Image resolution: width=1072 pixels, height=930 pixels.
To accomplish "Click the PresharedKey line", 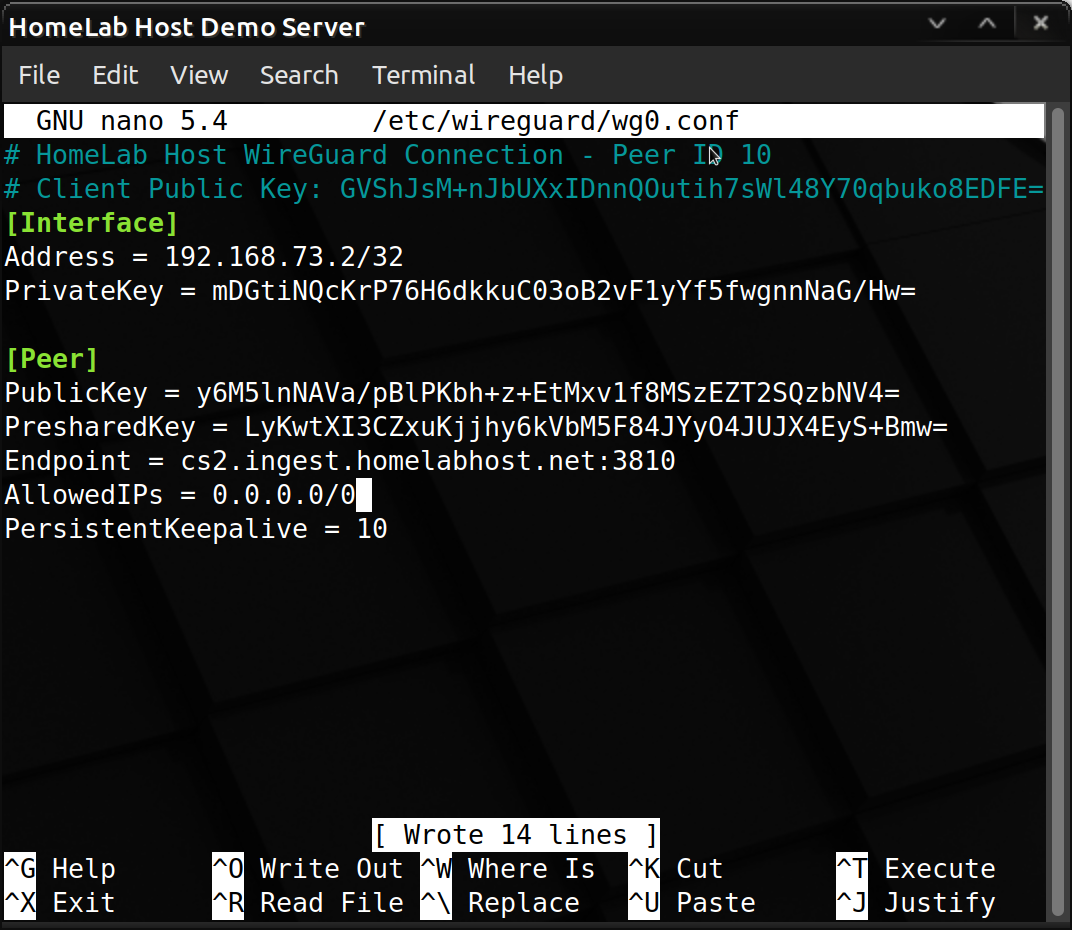I will 476,427.
